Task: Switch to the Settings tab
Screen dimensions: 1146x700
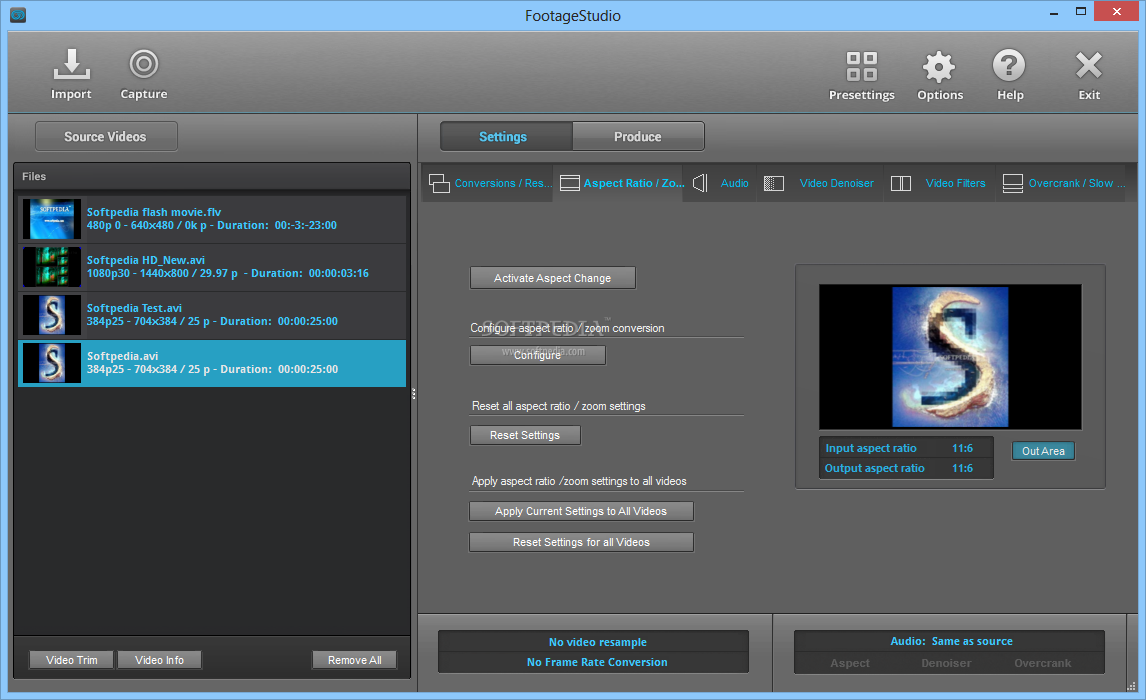Action: [506, 137]
